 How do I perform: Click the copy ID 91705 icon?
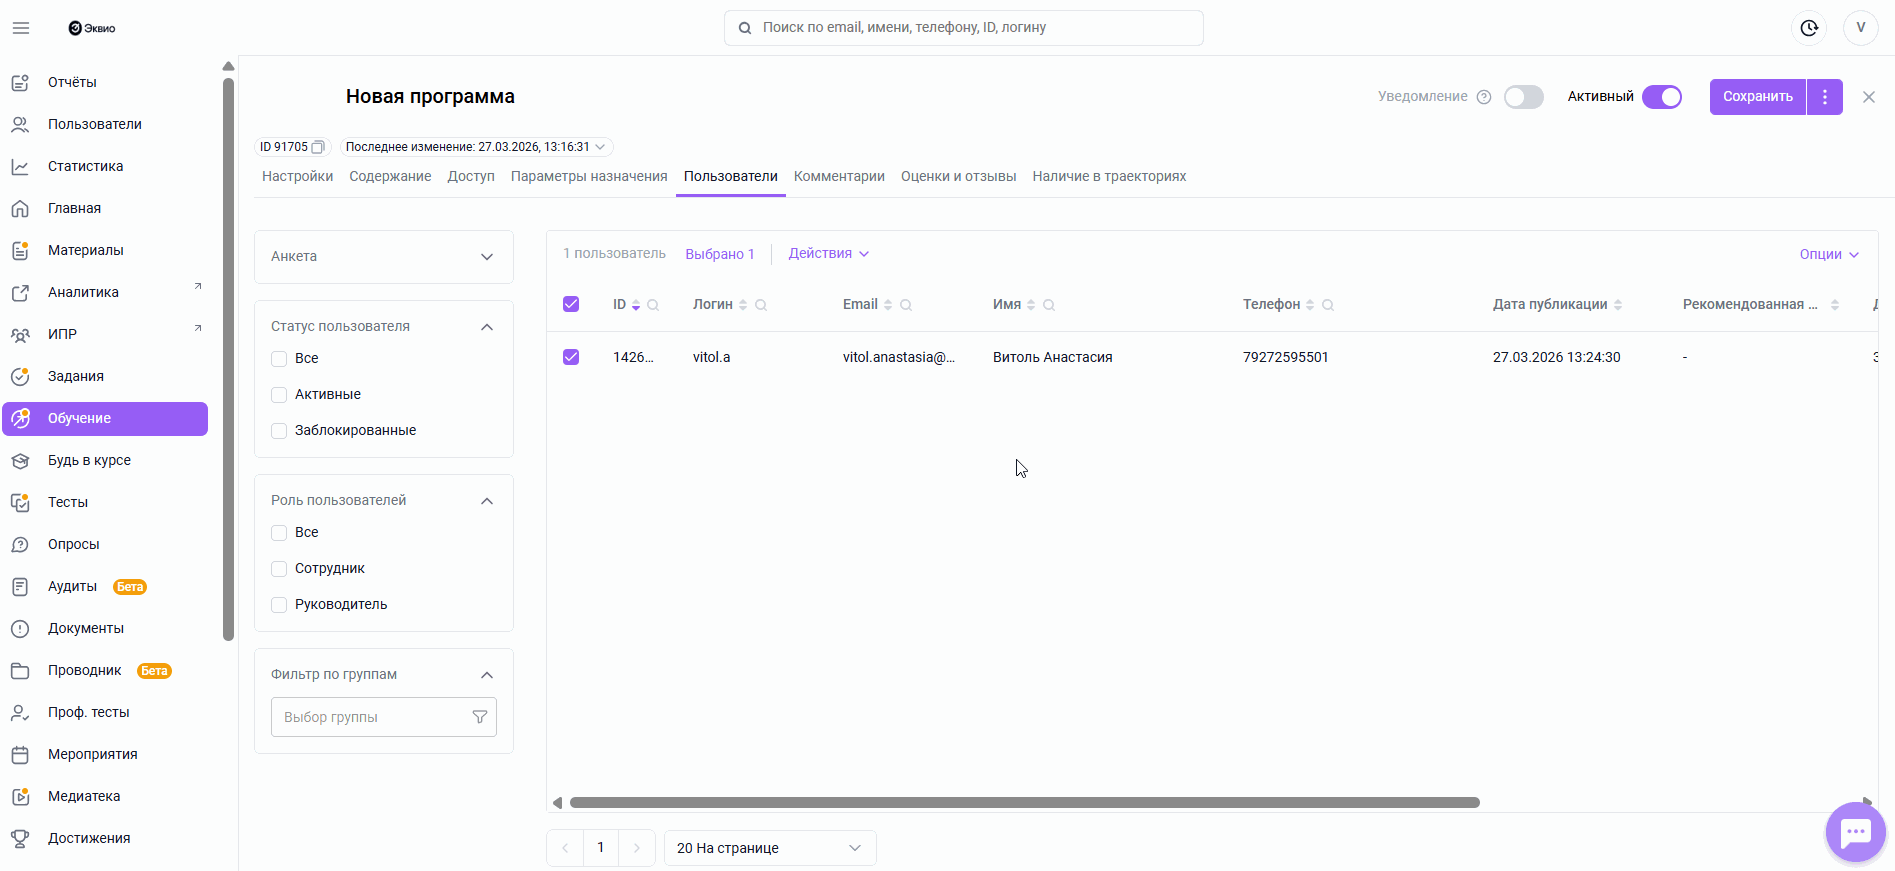coord(318,147)
